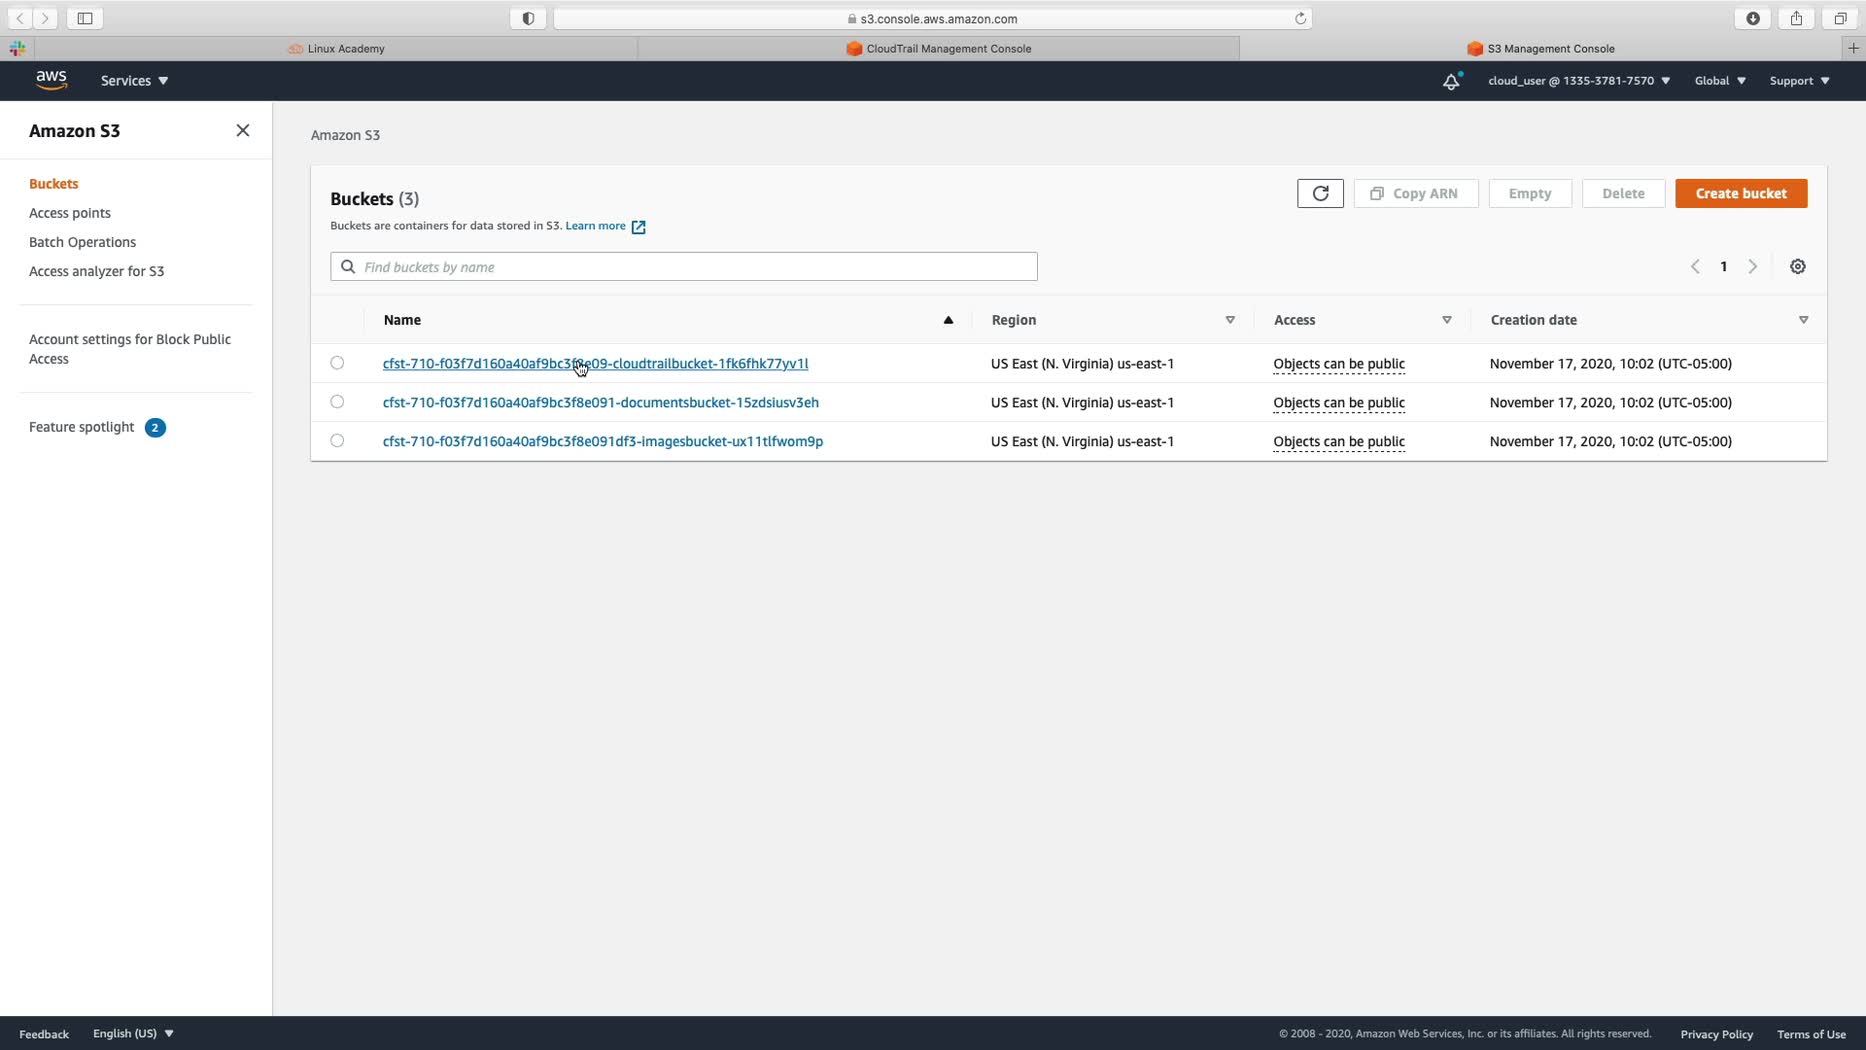The width and height of the screenshot is (1866, 1050).
Task: Click the Empty button
Action: pos(1530,193)
